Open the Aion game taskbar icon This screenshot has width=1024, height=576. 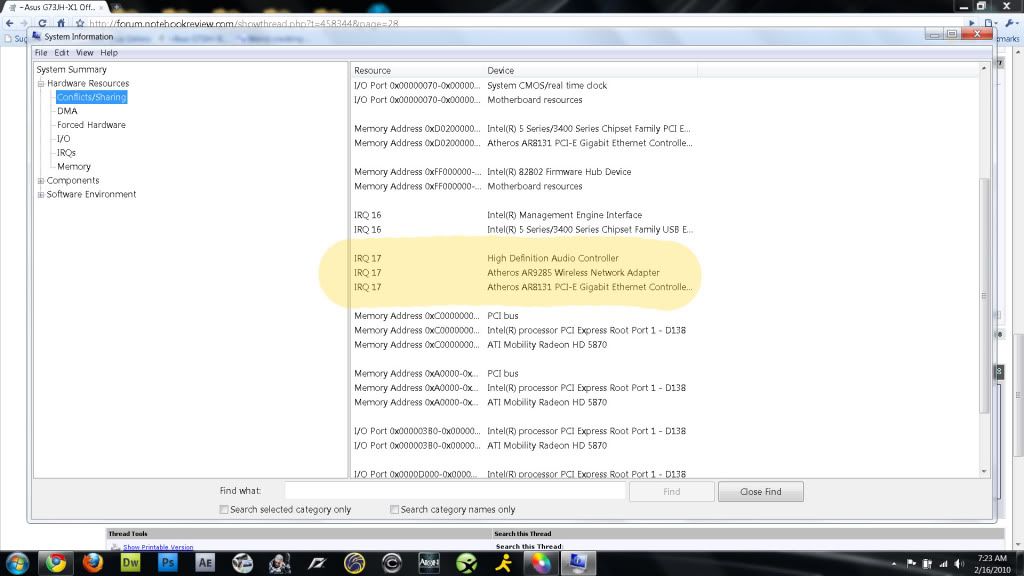pos(429,563)
